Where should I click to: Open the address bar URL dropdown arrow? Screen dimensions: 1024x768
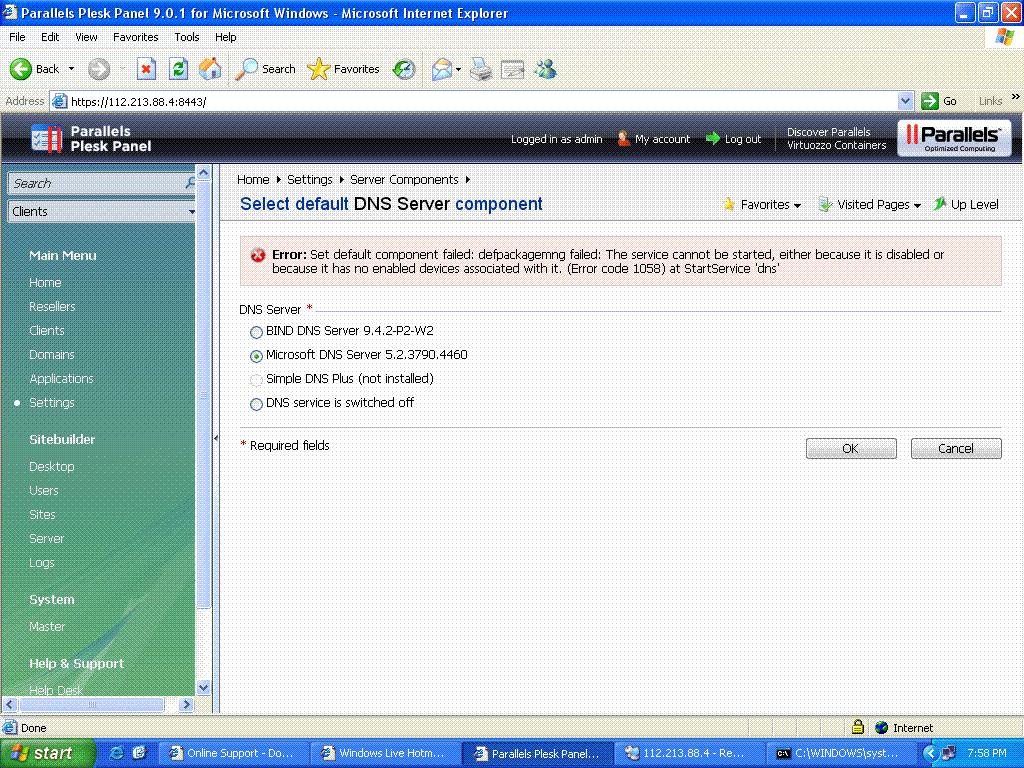(x=904, y=101)
